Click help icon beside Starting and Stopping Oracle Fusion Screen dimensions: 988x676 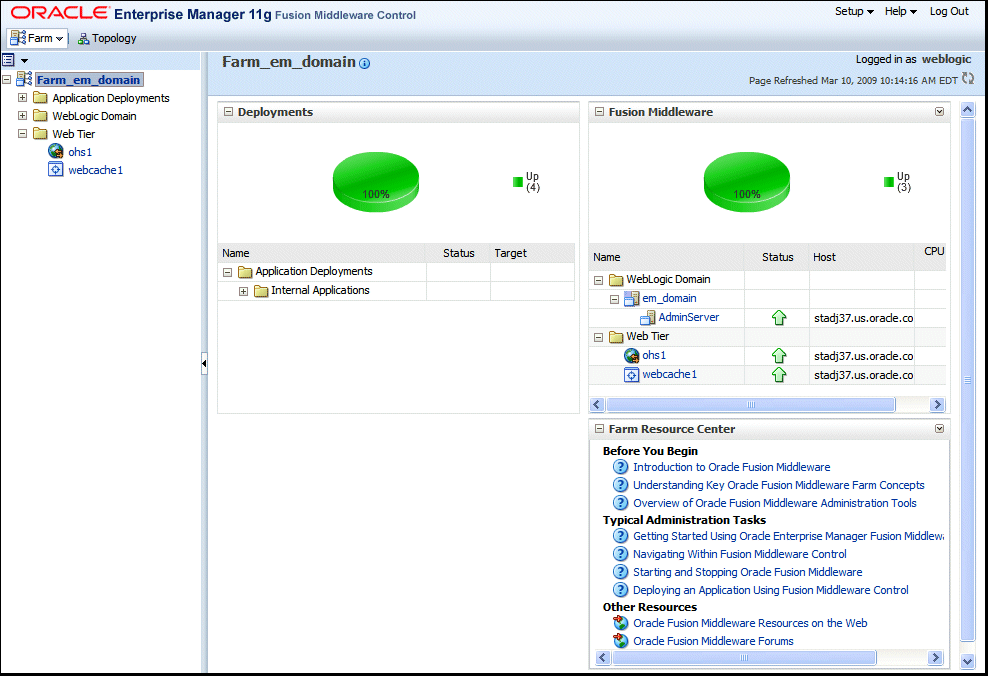pos(621,571)
